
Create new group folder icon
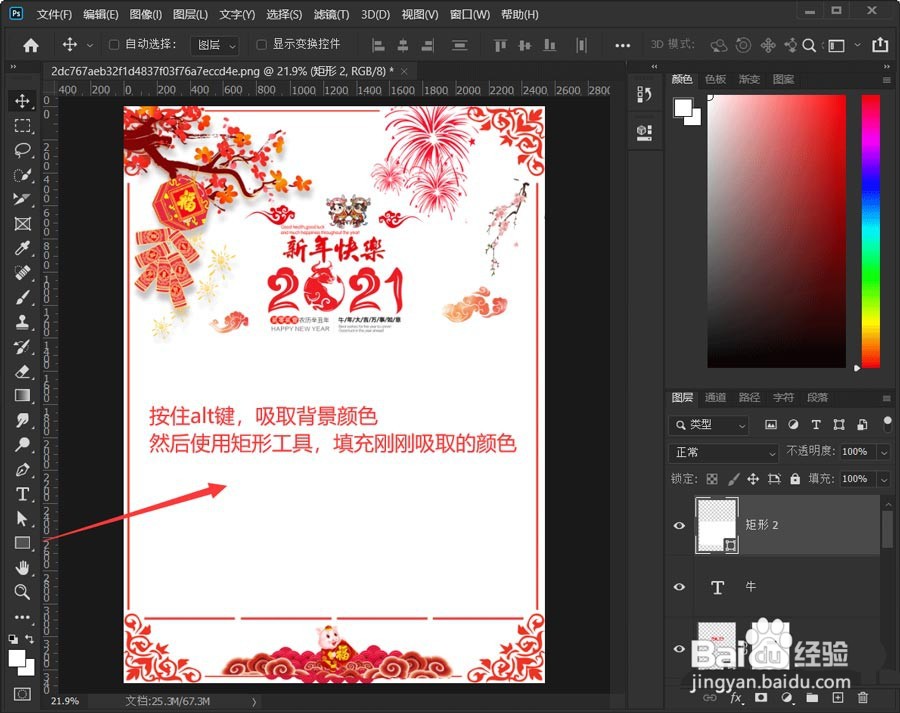[x=812, y=698]
